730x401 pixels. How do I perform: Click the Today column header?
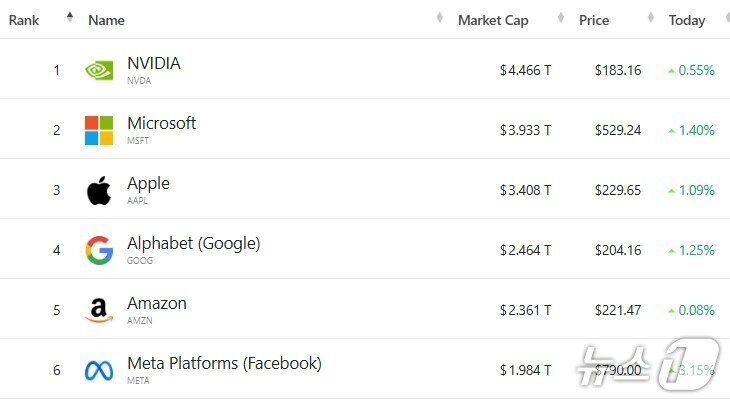point(686,20)
